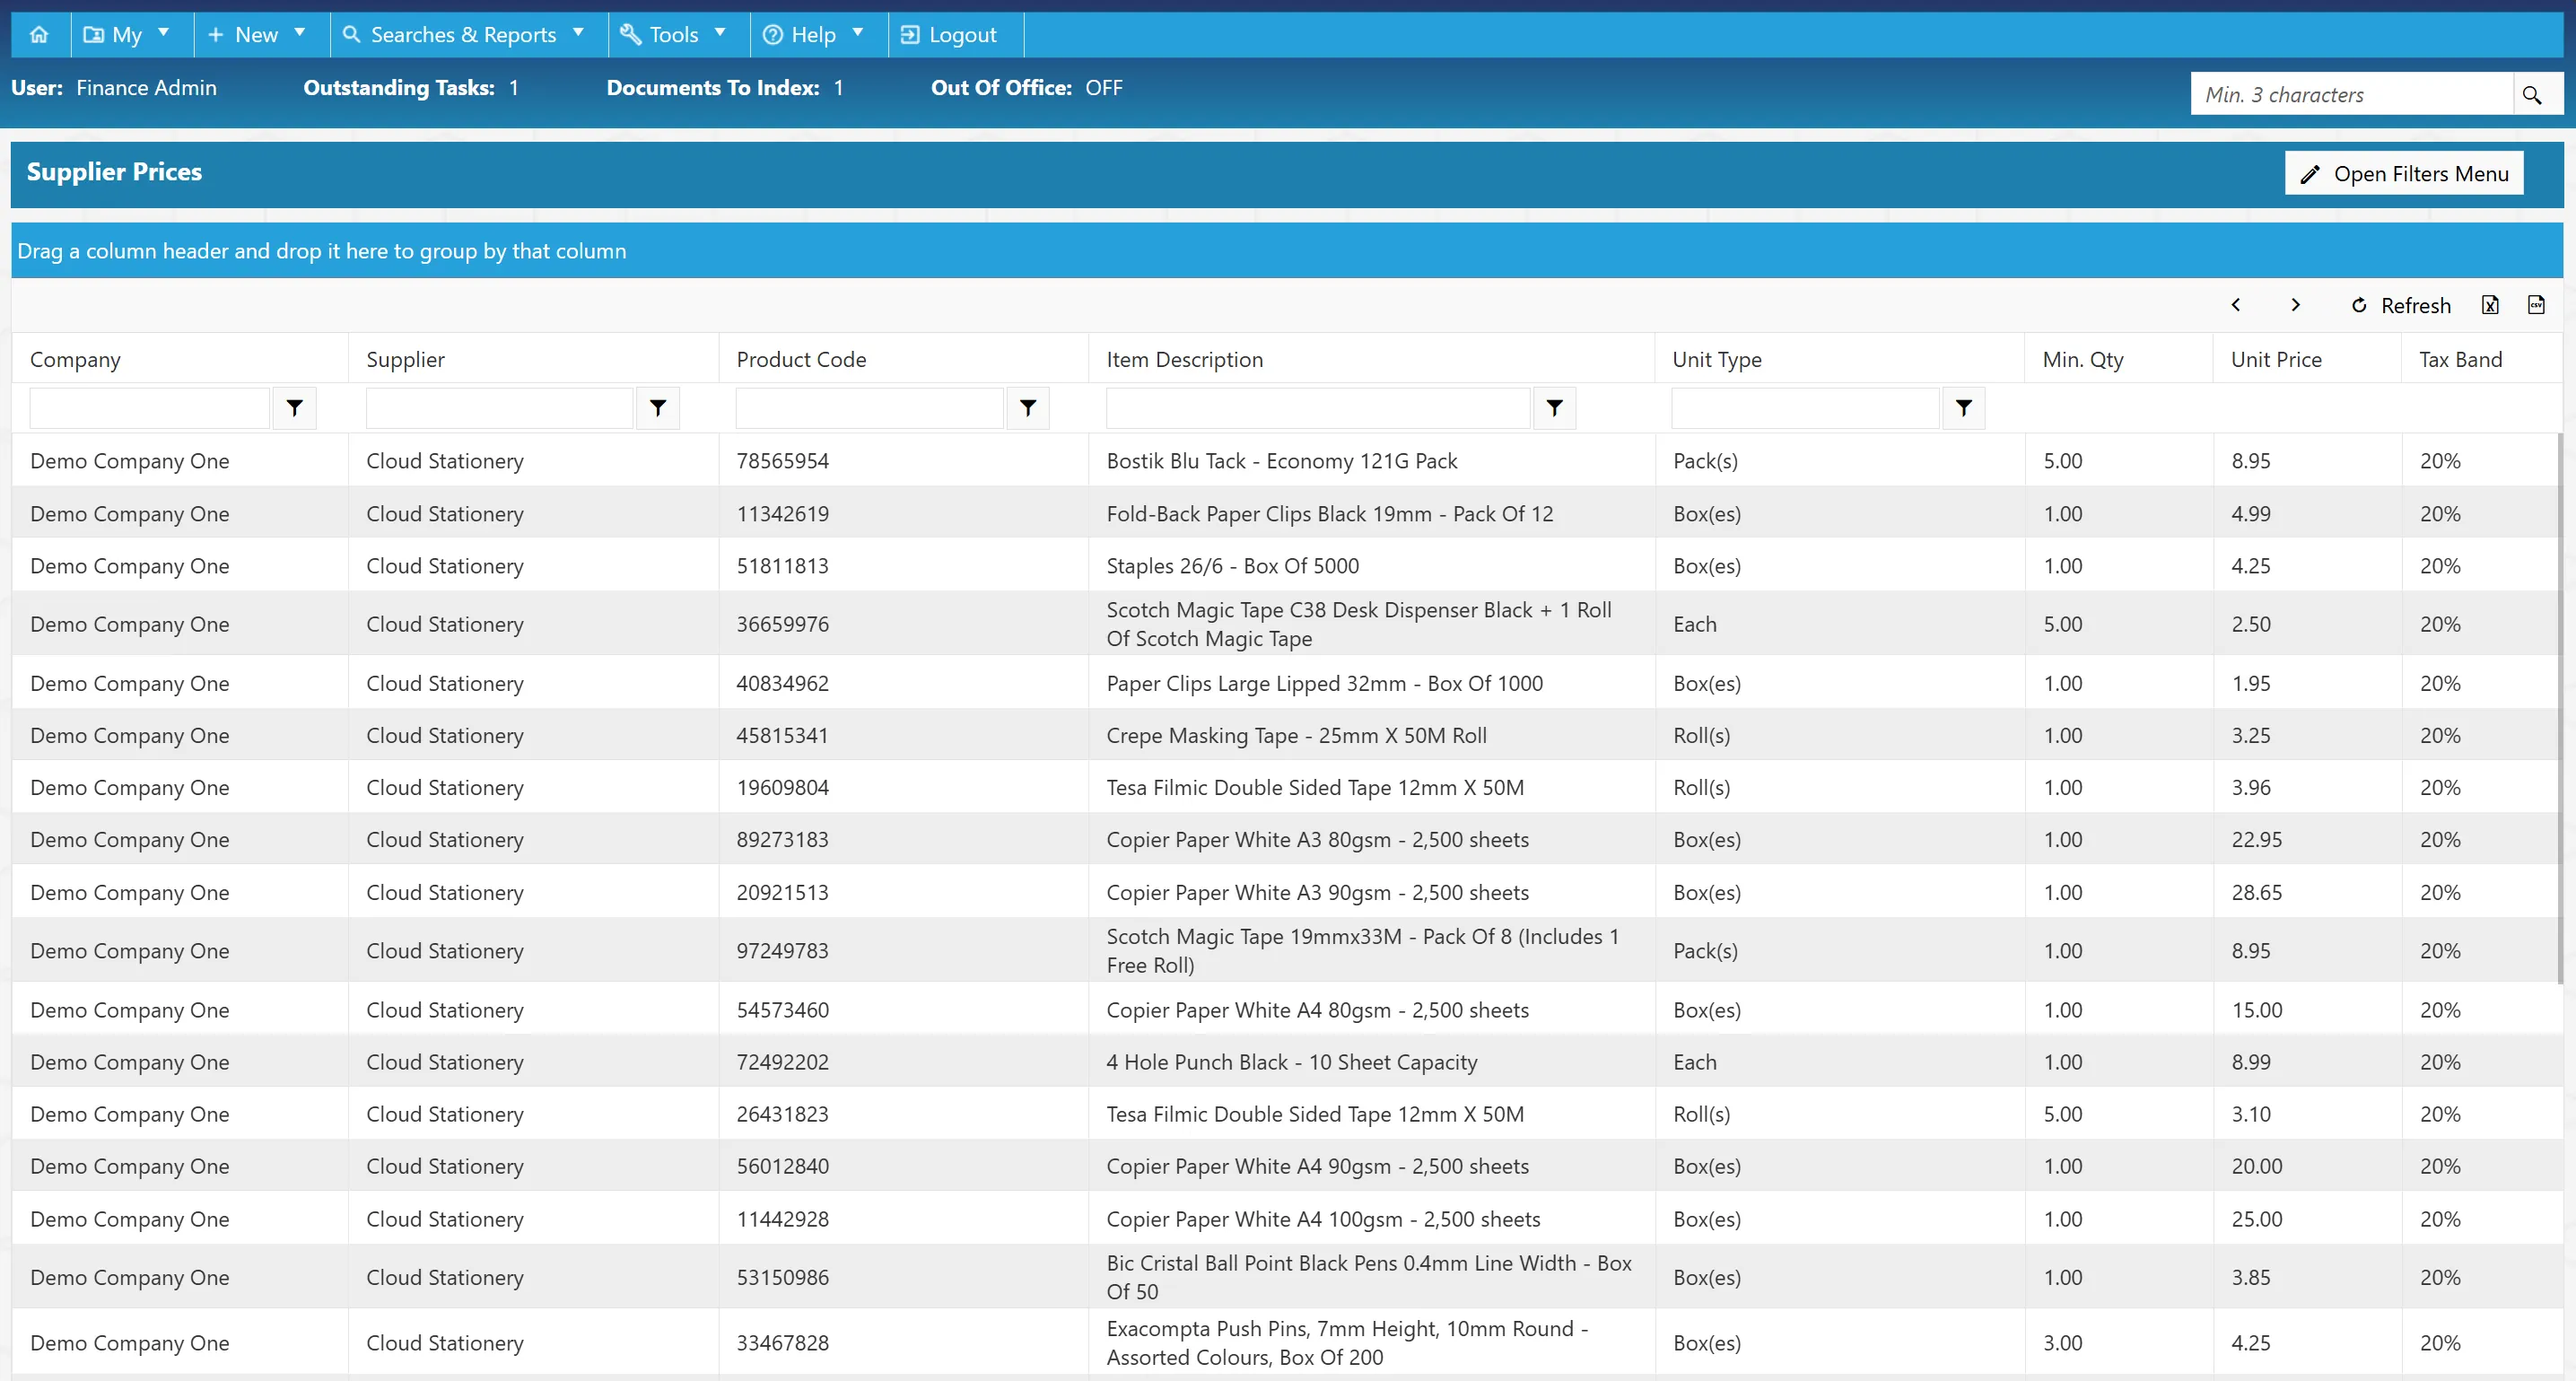
Task: Click the Product Code filter text box
Action: point(869,408)
